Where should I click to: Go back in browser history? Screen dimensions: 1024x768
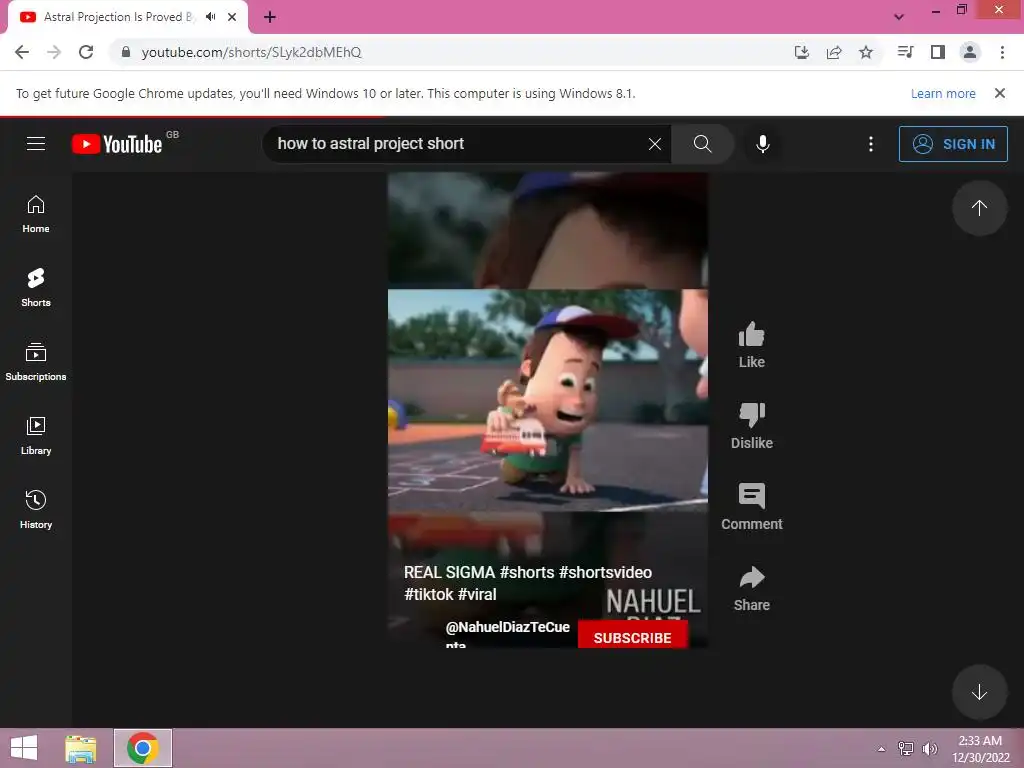[x=22, y=52]
